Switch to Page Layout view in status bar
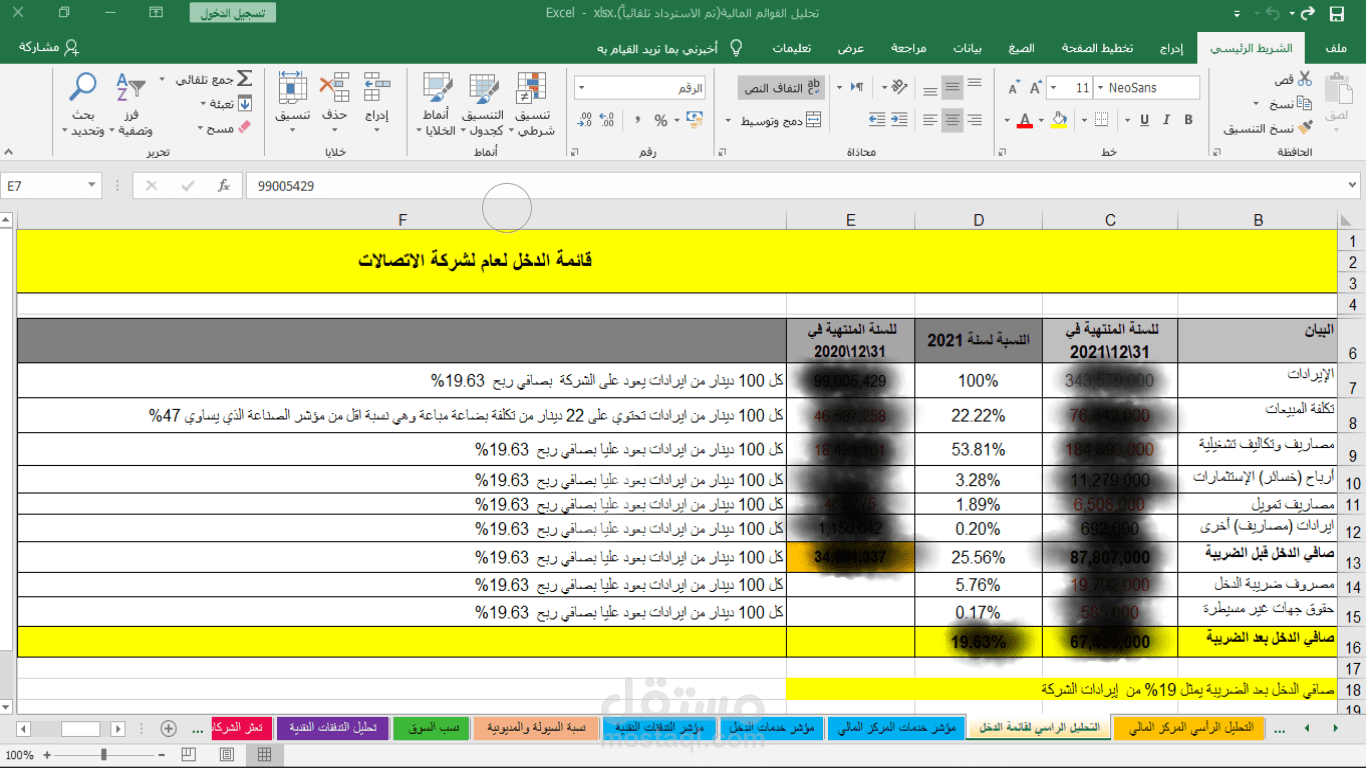The width and height of the screenshot is (1366, 768). pos(227,754)
